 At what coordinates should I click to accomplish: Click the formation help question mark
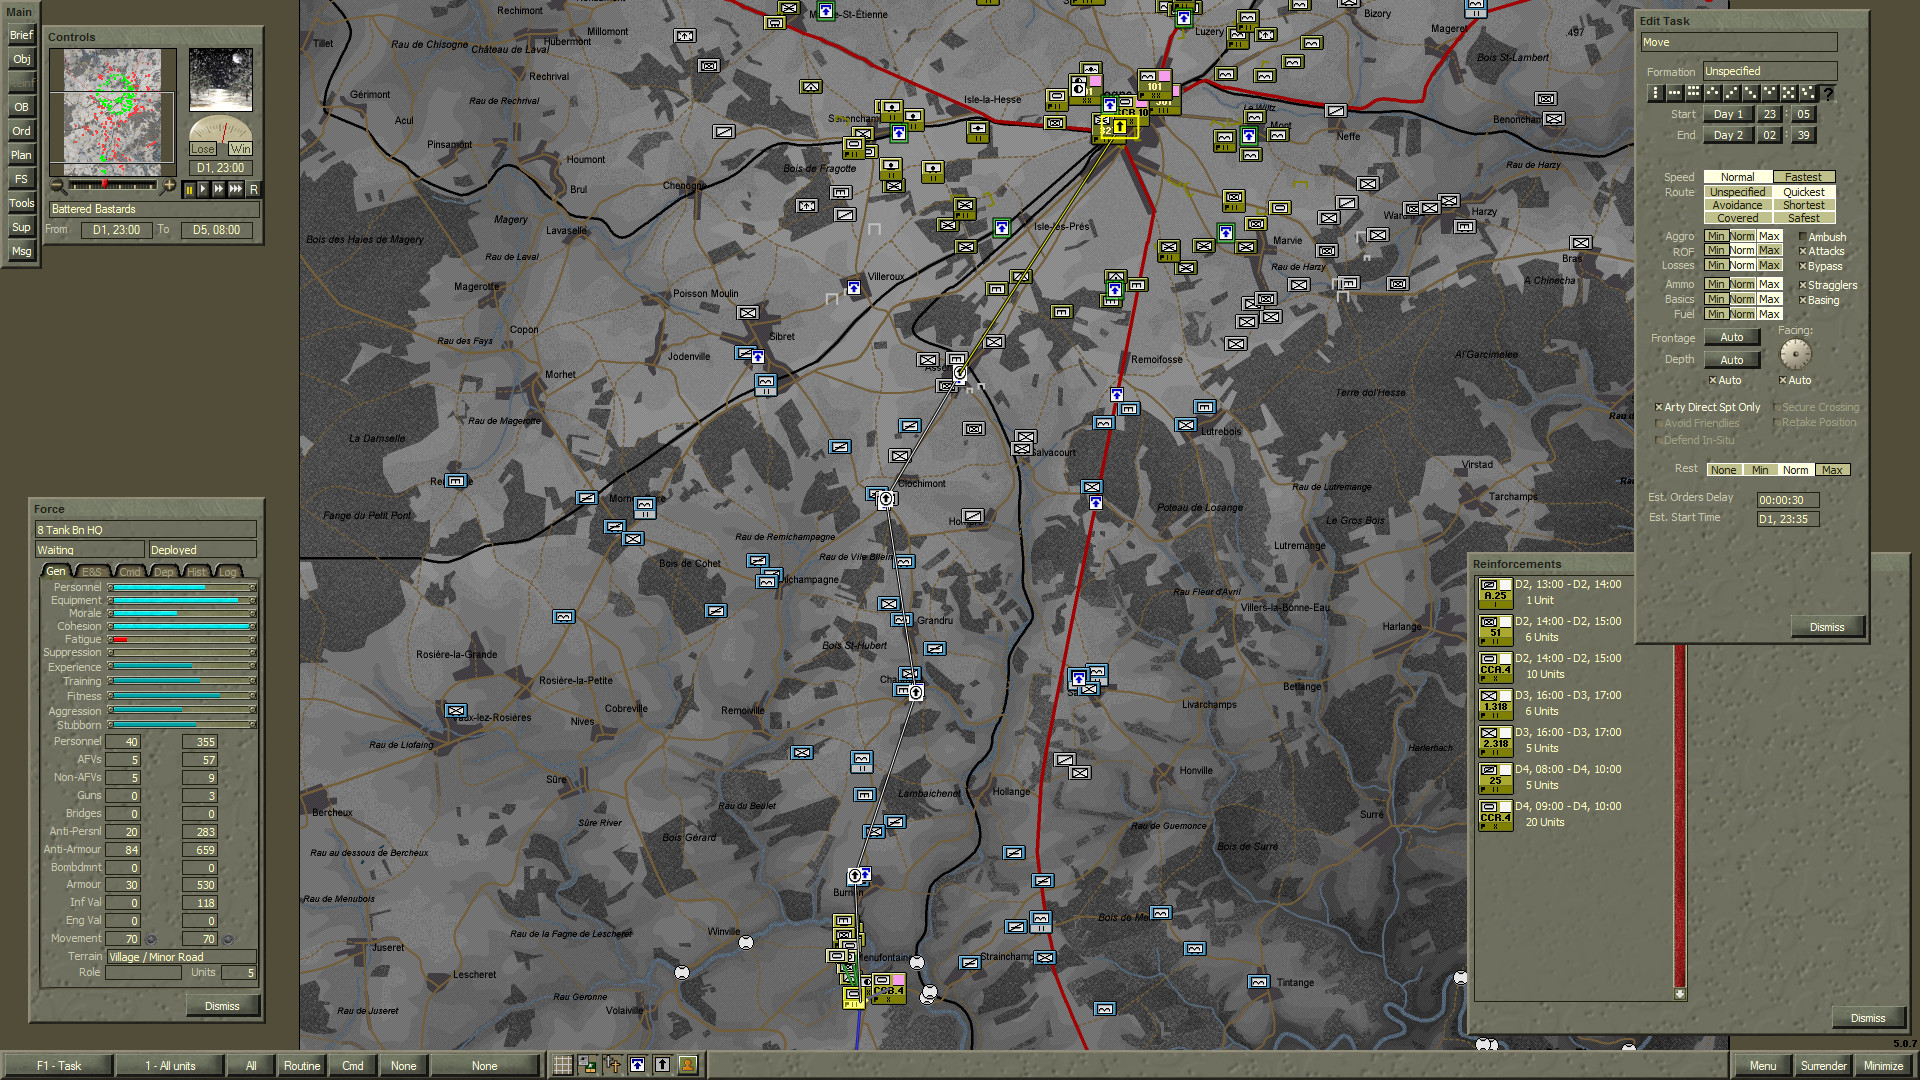(x=1827, y=92)
